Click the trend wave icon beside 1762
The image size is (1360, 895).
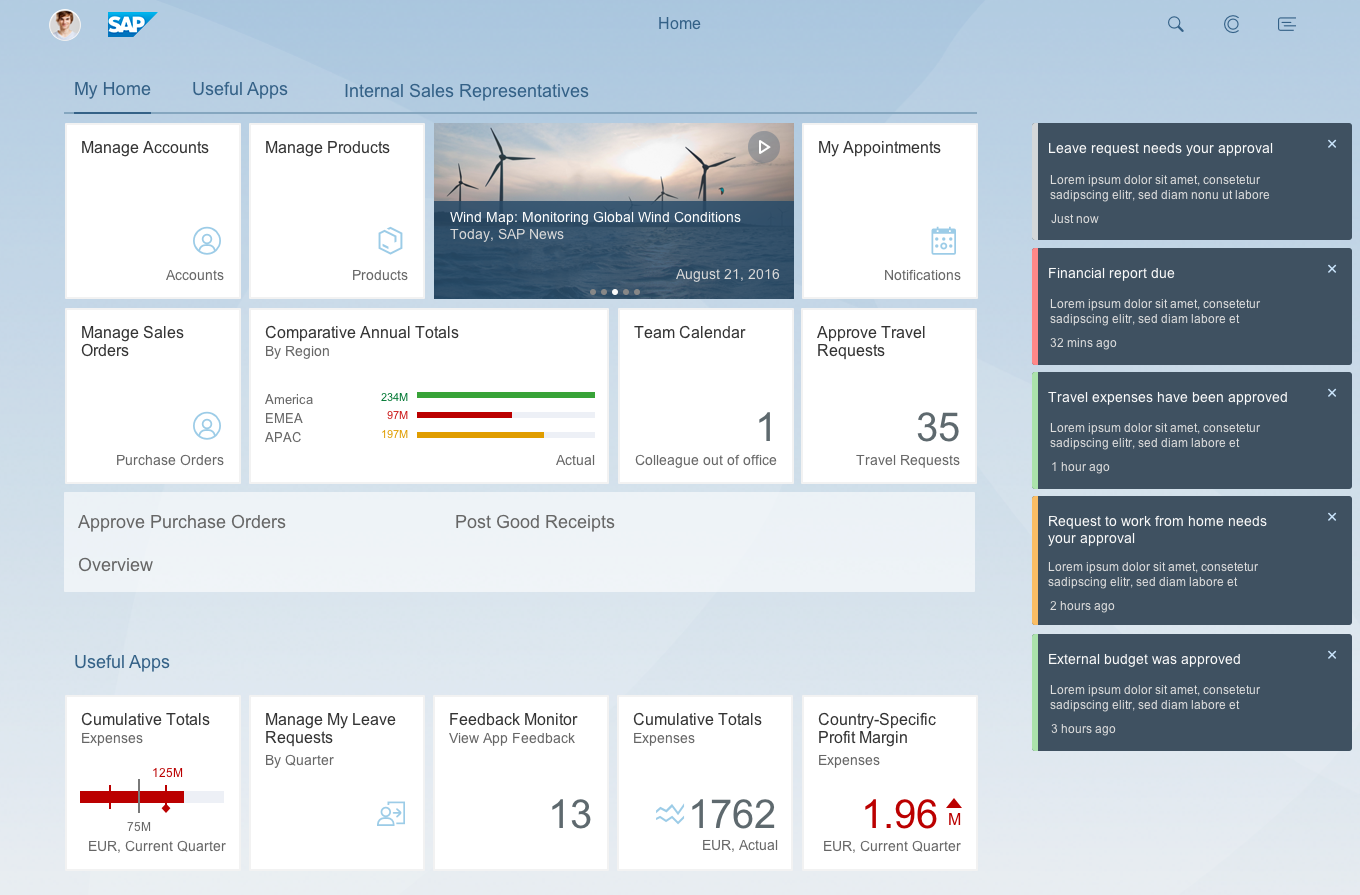pyautogui.click(x=670, y=814)
